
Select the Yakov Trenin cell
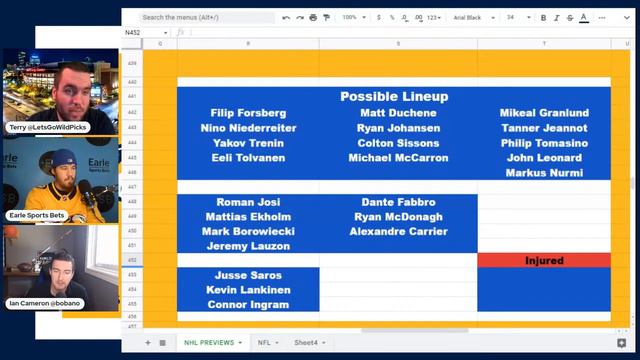248,143
